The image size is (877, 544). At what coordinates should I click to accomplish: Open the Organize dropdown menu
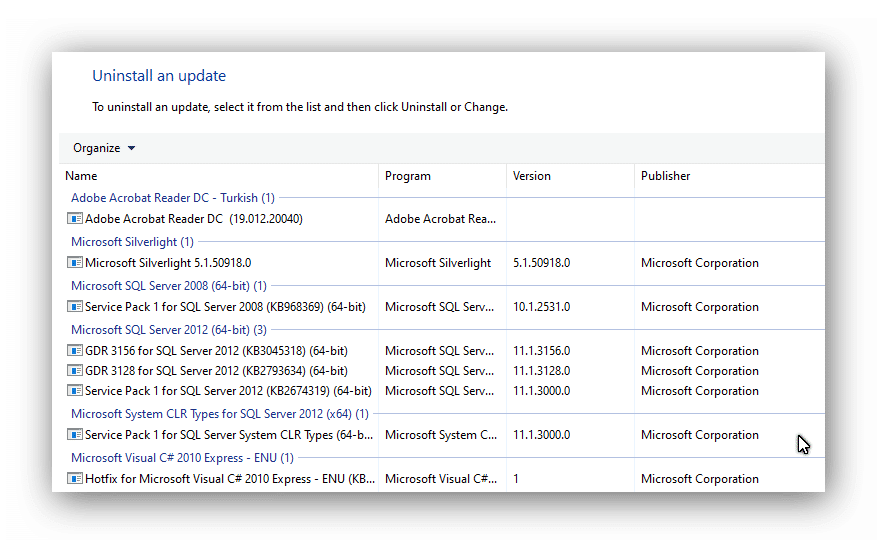[103, 148]
